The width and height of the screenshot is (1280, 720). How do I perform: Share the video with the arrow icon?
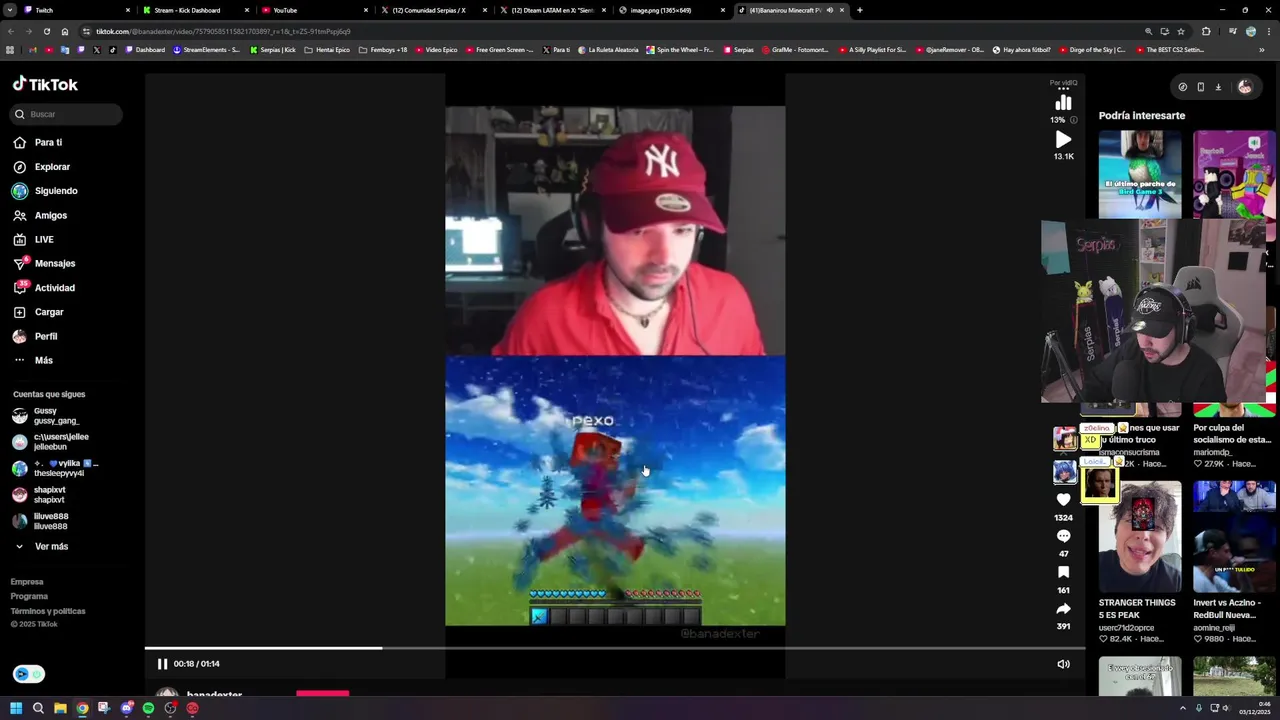(1063, 608)
